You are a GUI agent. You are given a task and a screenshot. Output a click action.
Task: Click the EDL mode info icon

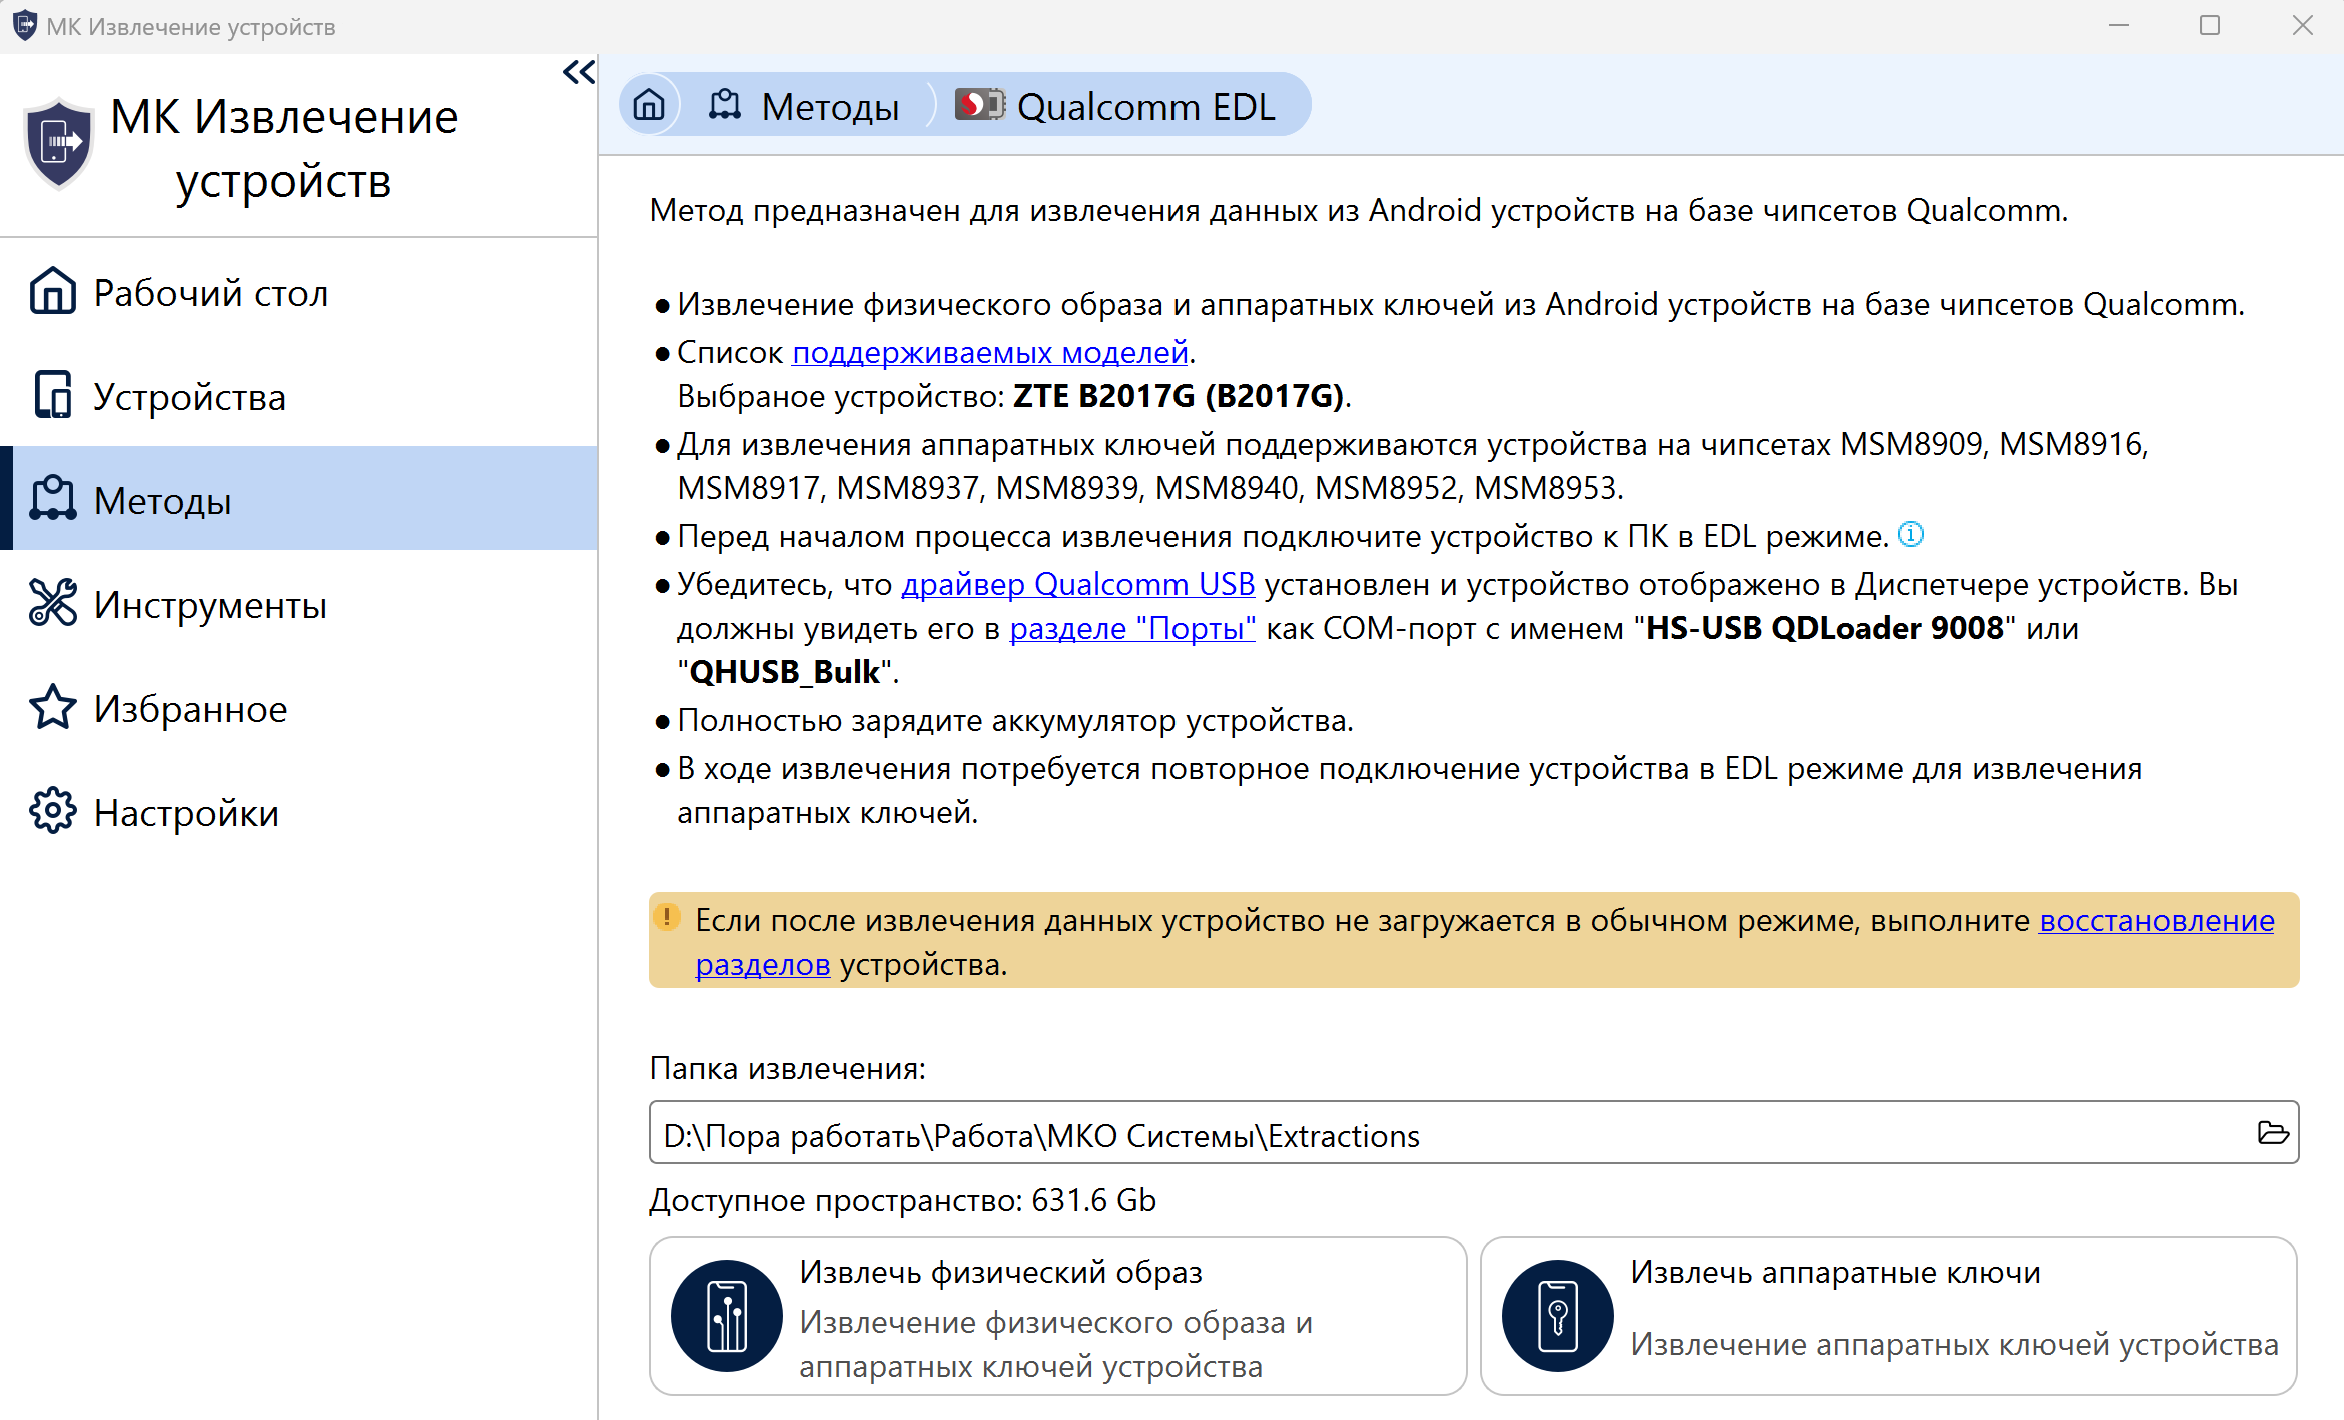click(x=1911, y=535)
